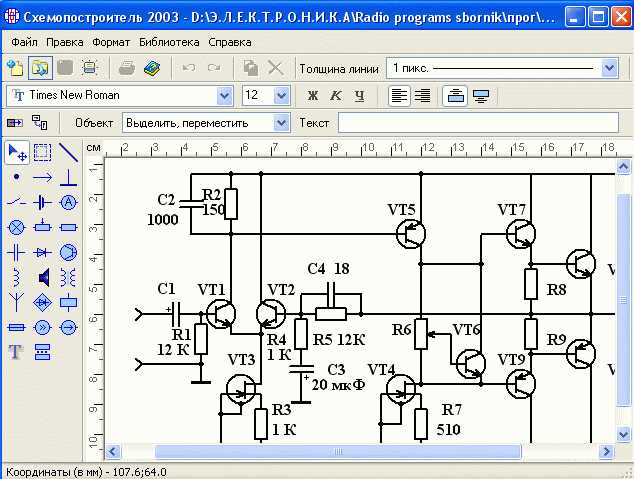Open the line thickness dropdown
The image size is (634, 479).
(609, 68)
